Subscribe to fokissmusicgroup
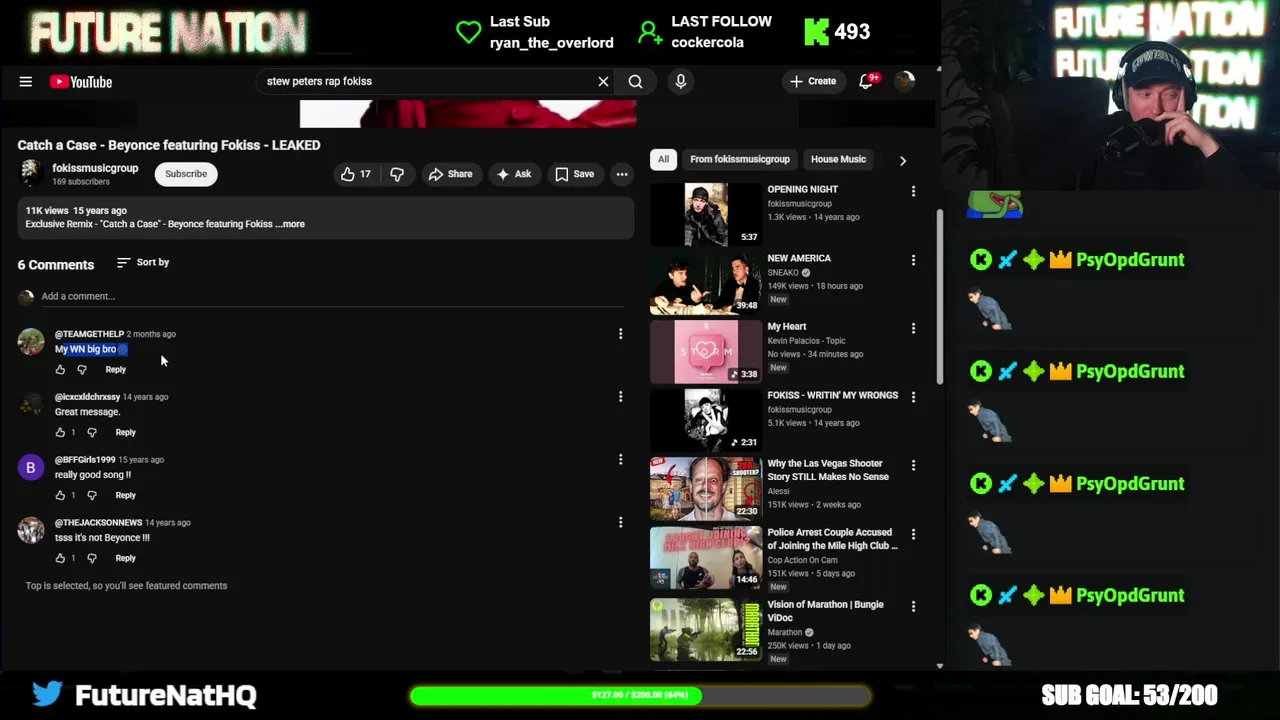 [x=186, y=174]
